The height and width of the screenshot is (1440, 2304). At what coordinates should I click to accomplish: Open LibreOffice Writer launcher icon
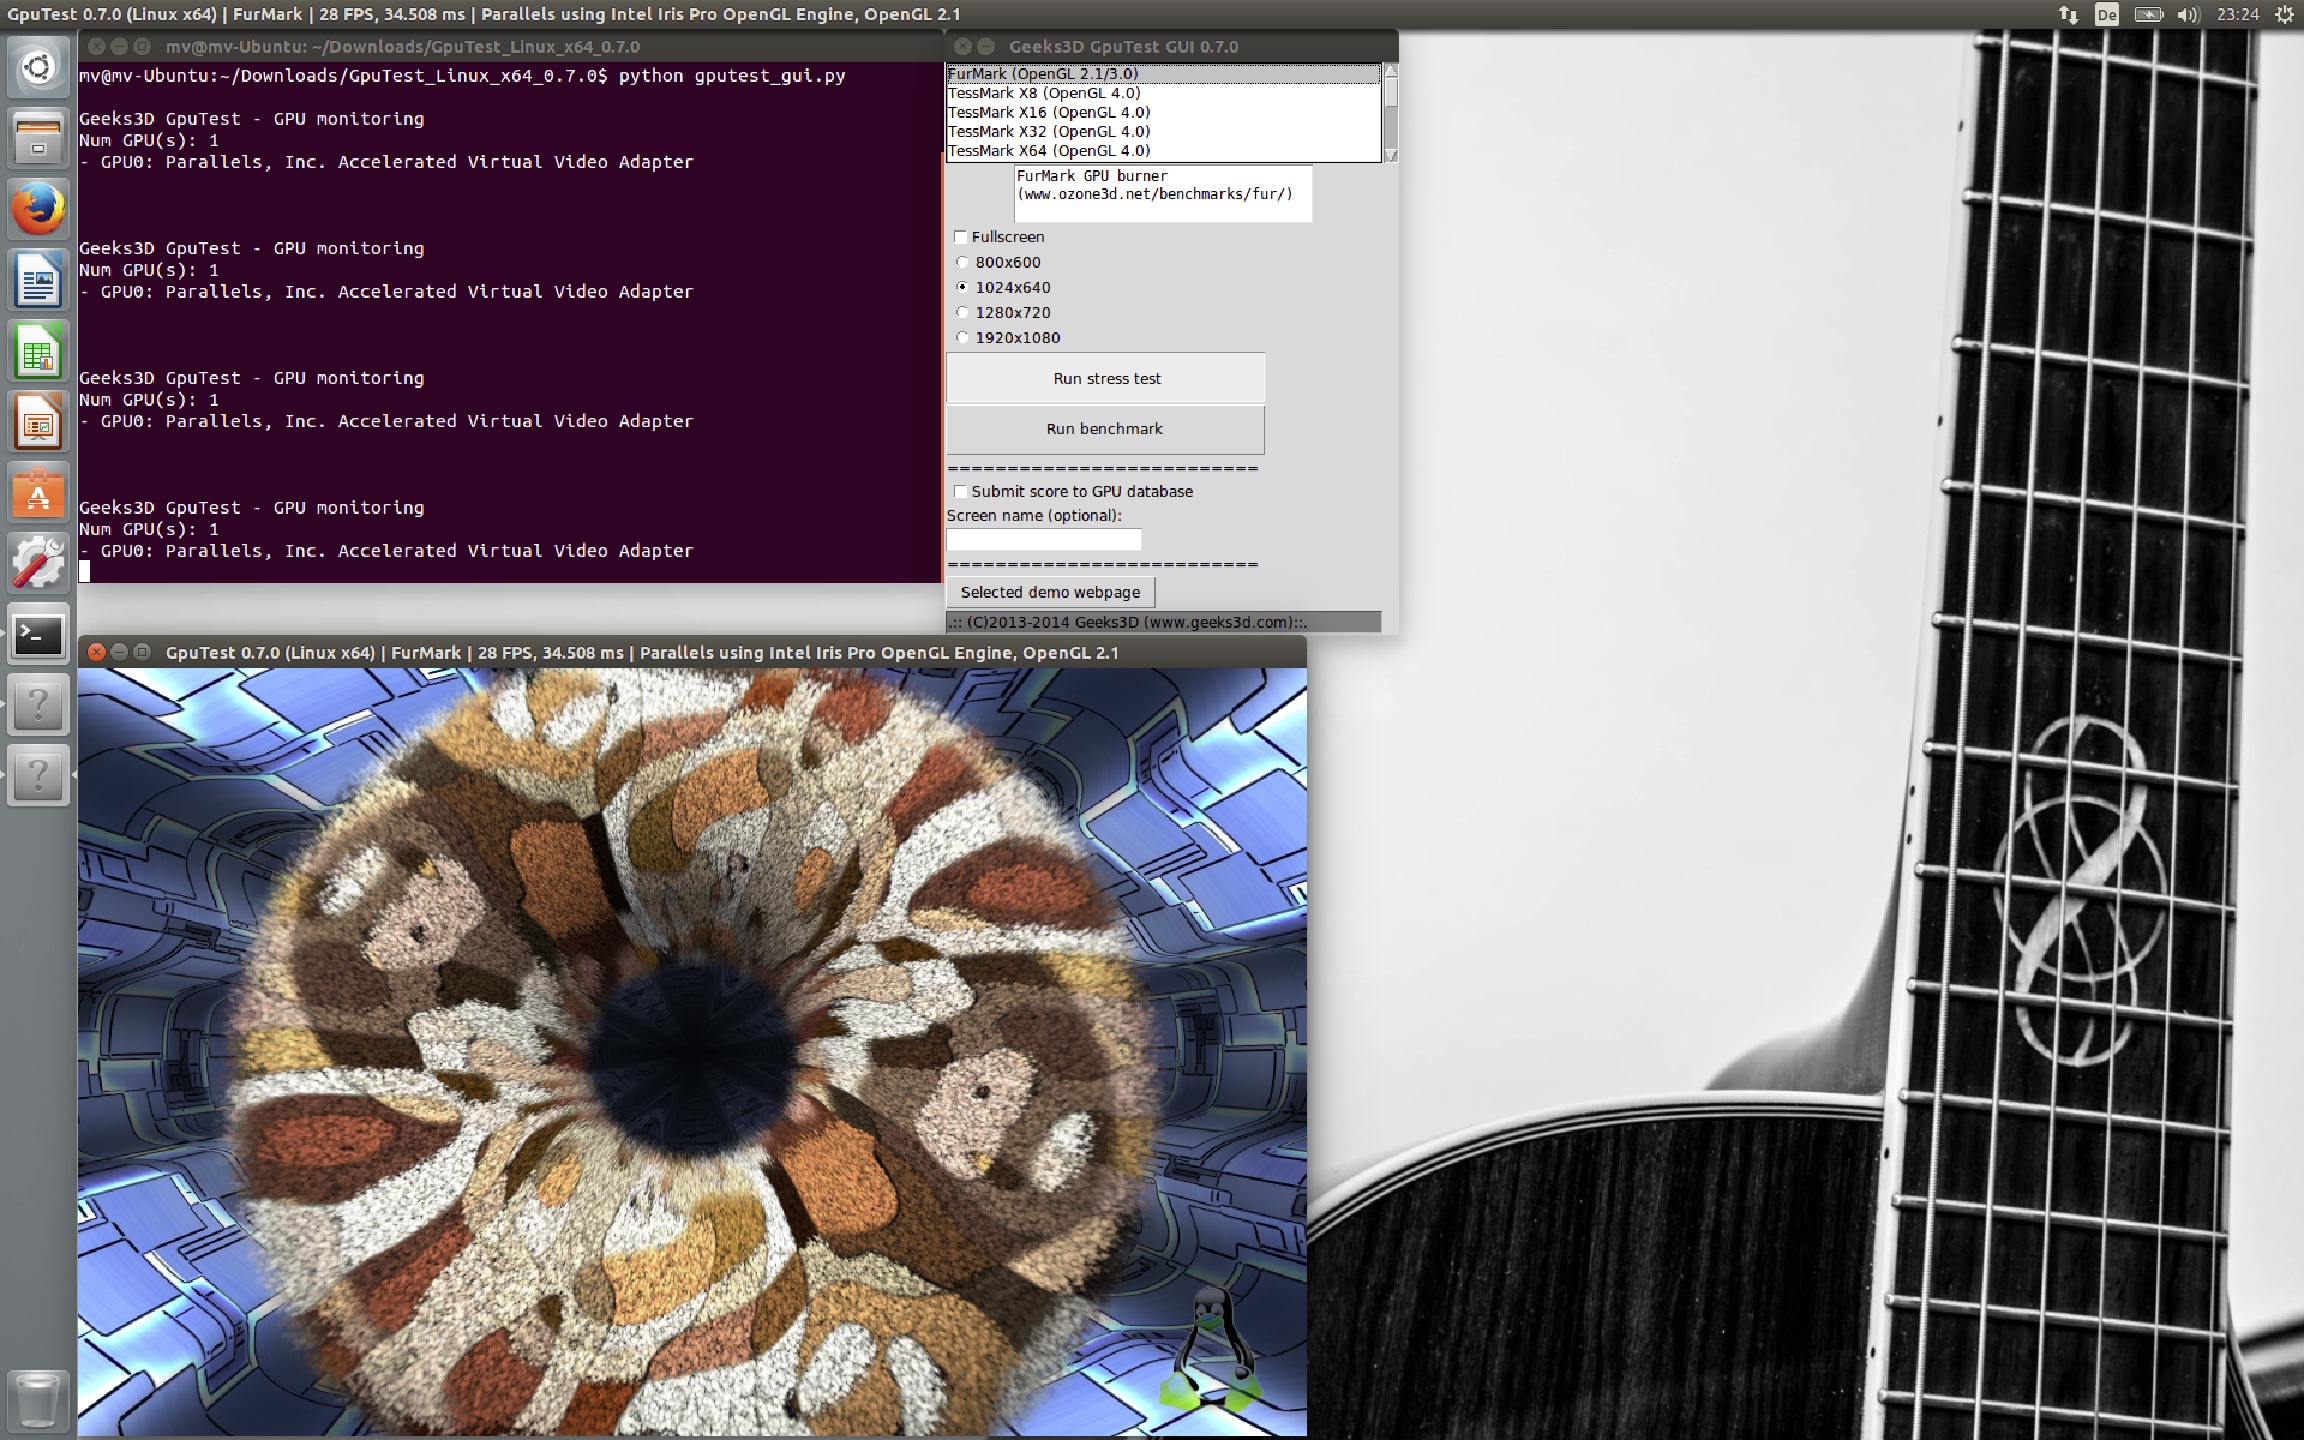[38, 280]
